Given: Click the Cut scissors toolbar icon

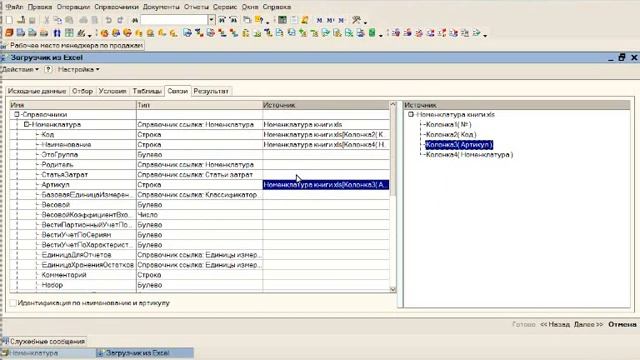Looking at the screenshot, I should click(x=47, y=20).
